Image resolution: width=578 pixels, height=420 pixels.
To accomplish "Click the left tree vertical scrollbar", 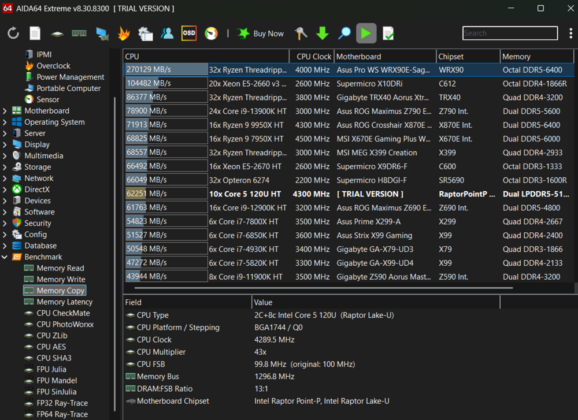I will click(x=115, y=254).
